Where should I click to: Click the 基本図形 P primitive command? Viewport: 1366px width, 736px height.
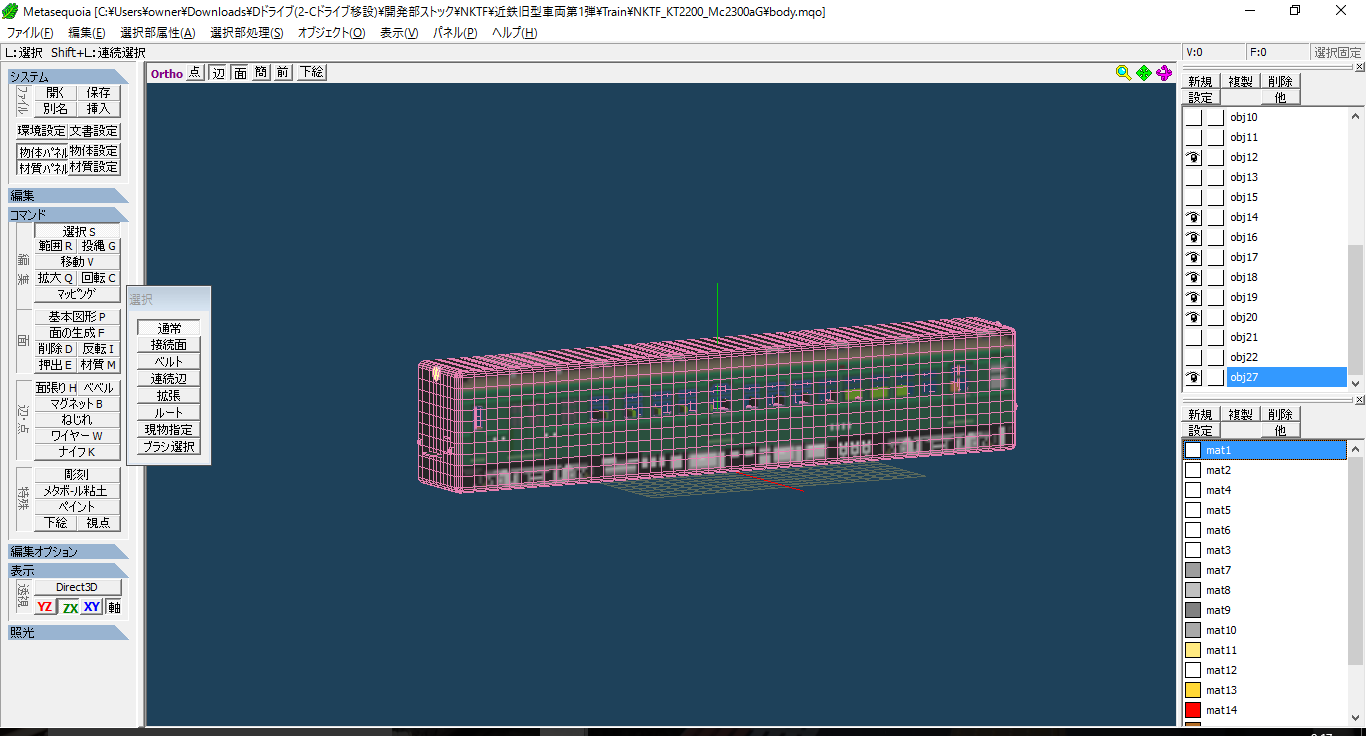click(77, 316)
